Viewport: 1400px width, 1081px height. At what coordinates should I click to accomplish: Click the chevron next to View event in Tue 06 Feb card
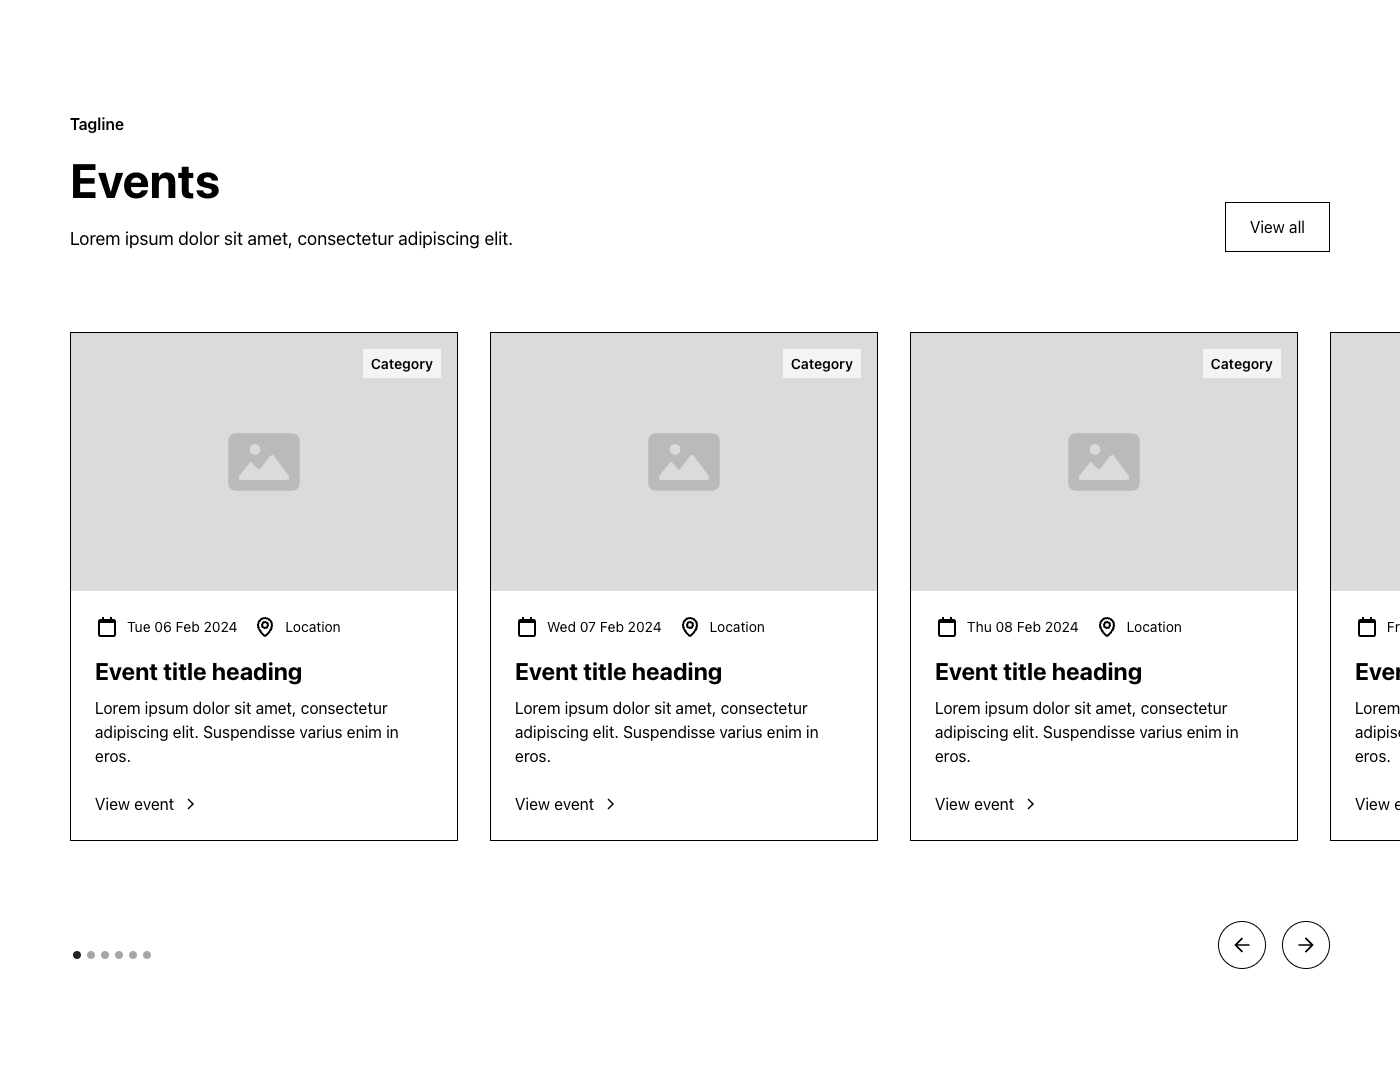click(191, 804)
